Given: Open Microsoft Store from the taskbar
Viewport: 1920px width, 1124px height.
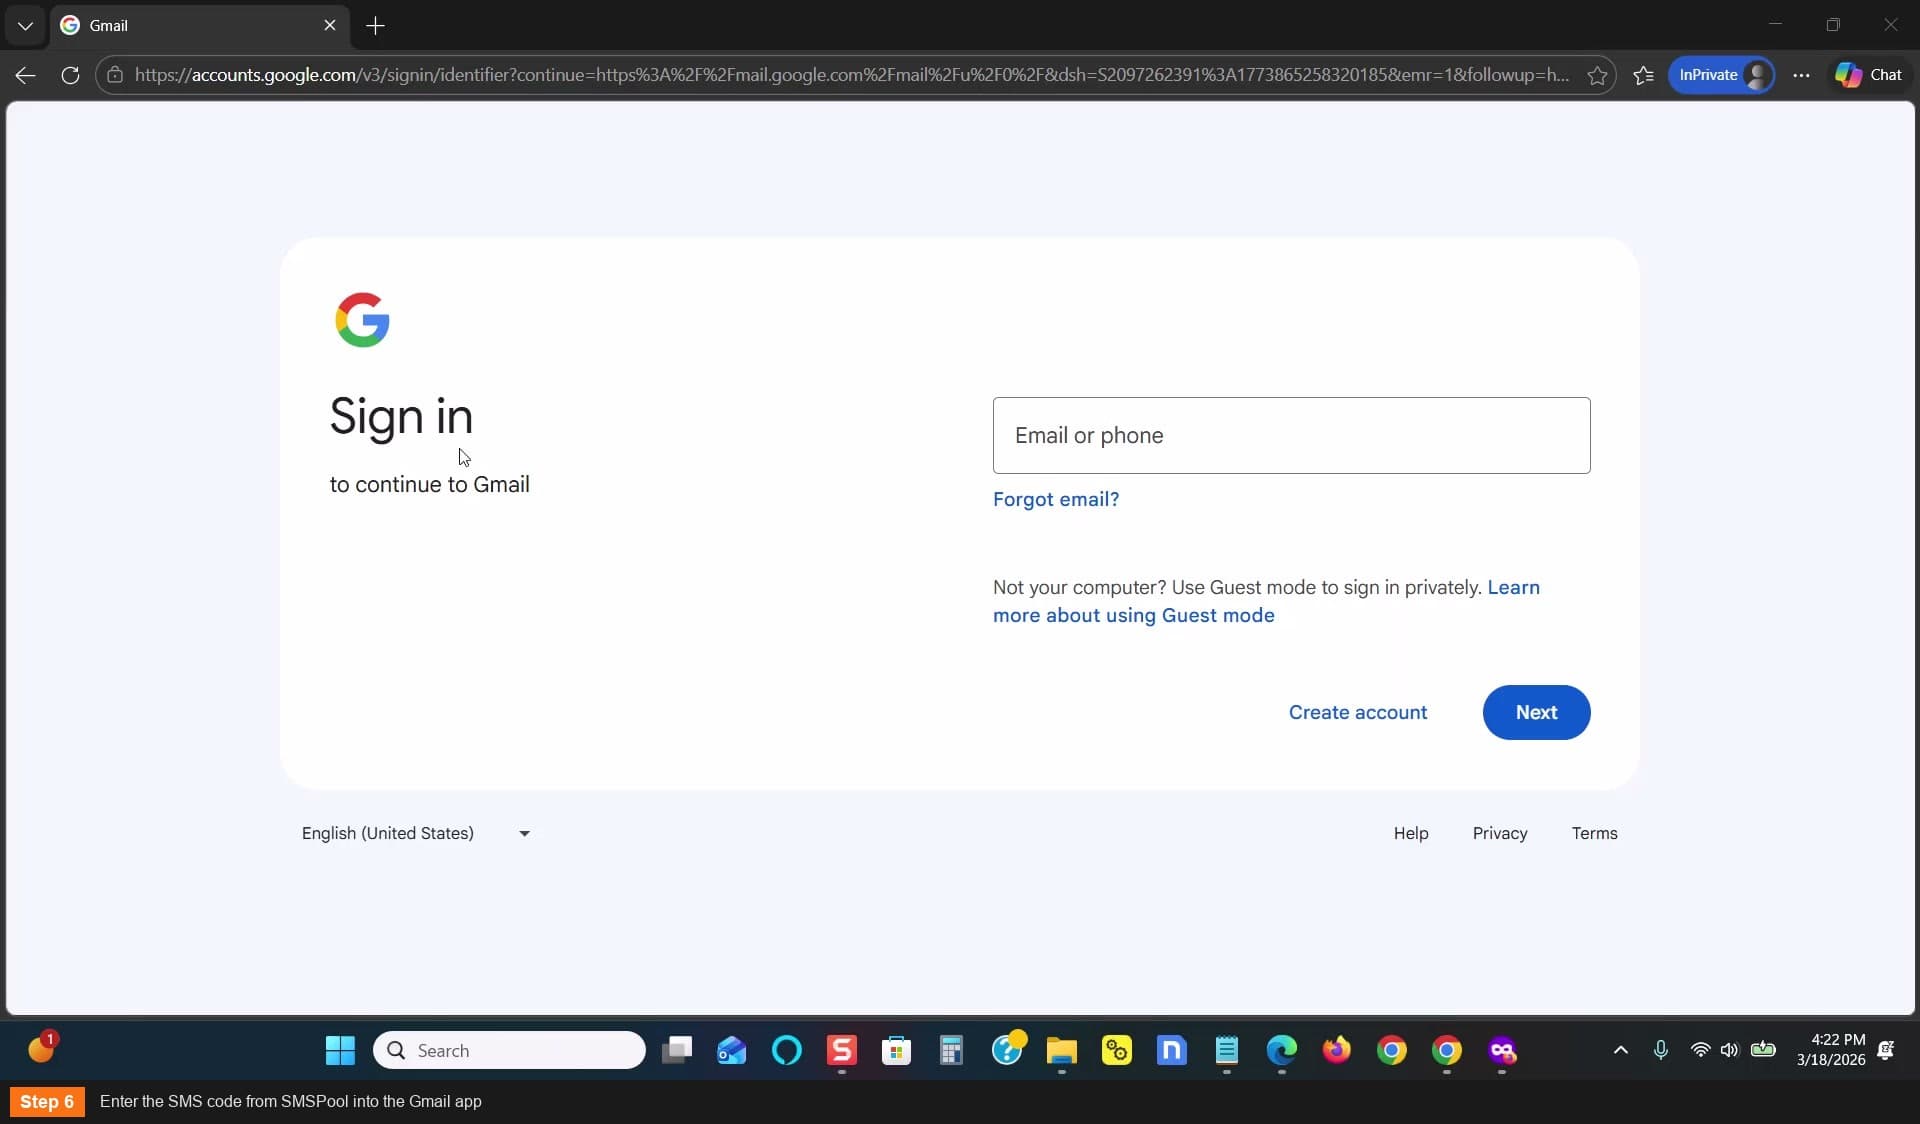Looking at the screenshot, I should 897,1050.
